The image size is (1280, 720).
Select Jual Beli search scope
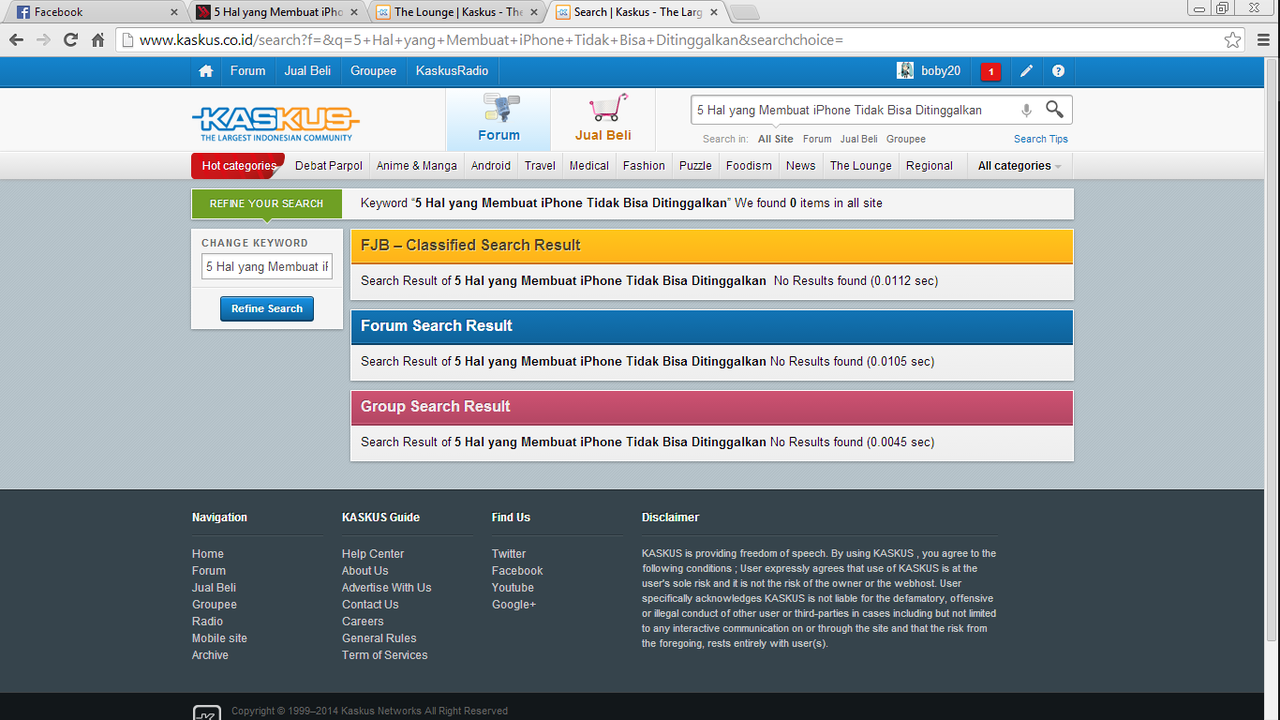click(859, 139)
